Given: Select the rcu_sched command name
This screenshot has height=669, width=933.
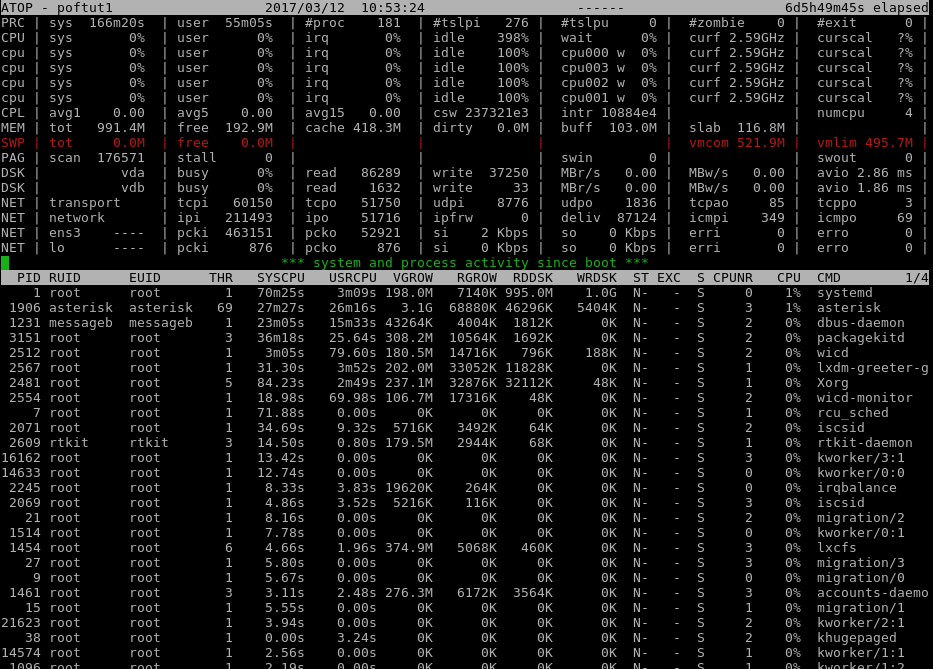Looking at the screenshot, I should [853, 412].
